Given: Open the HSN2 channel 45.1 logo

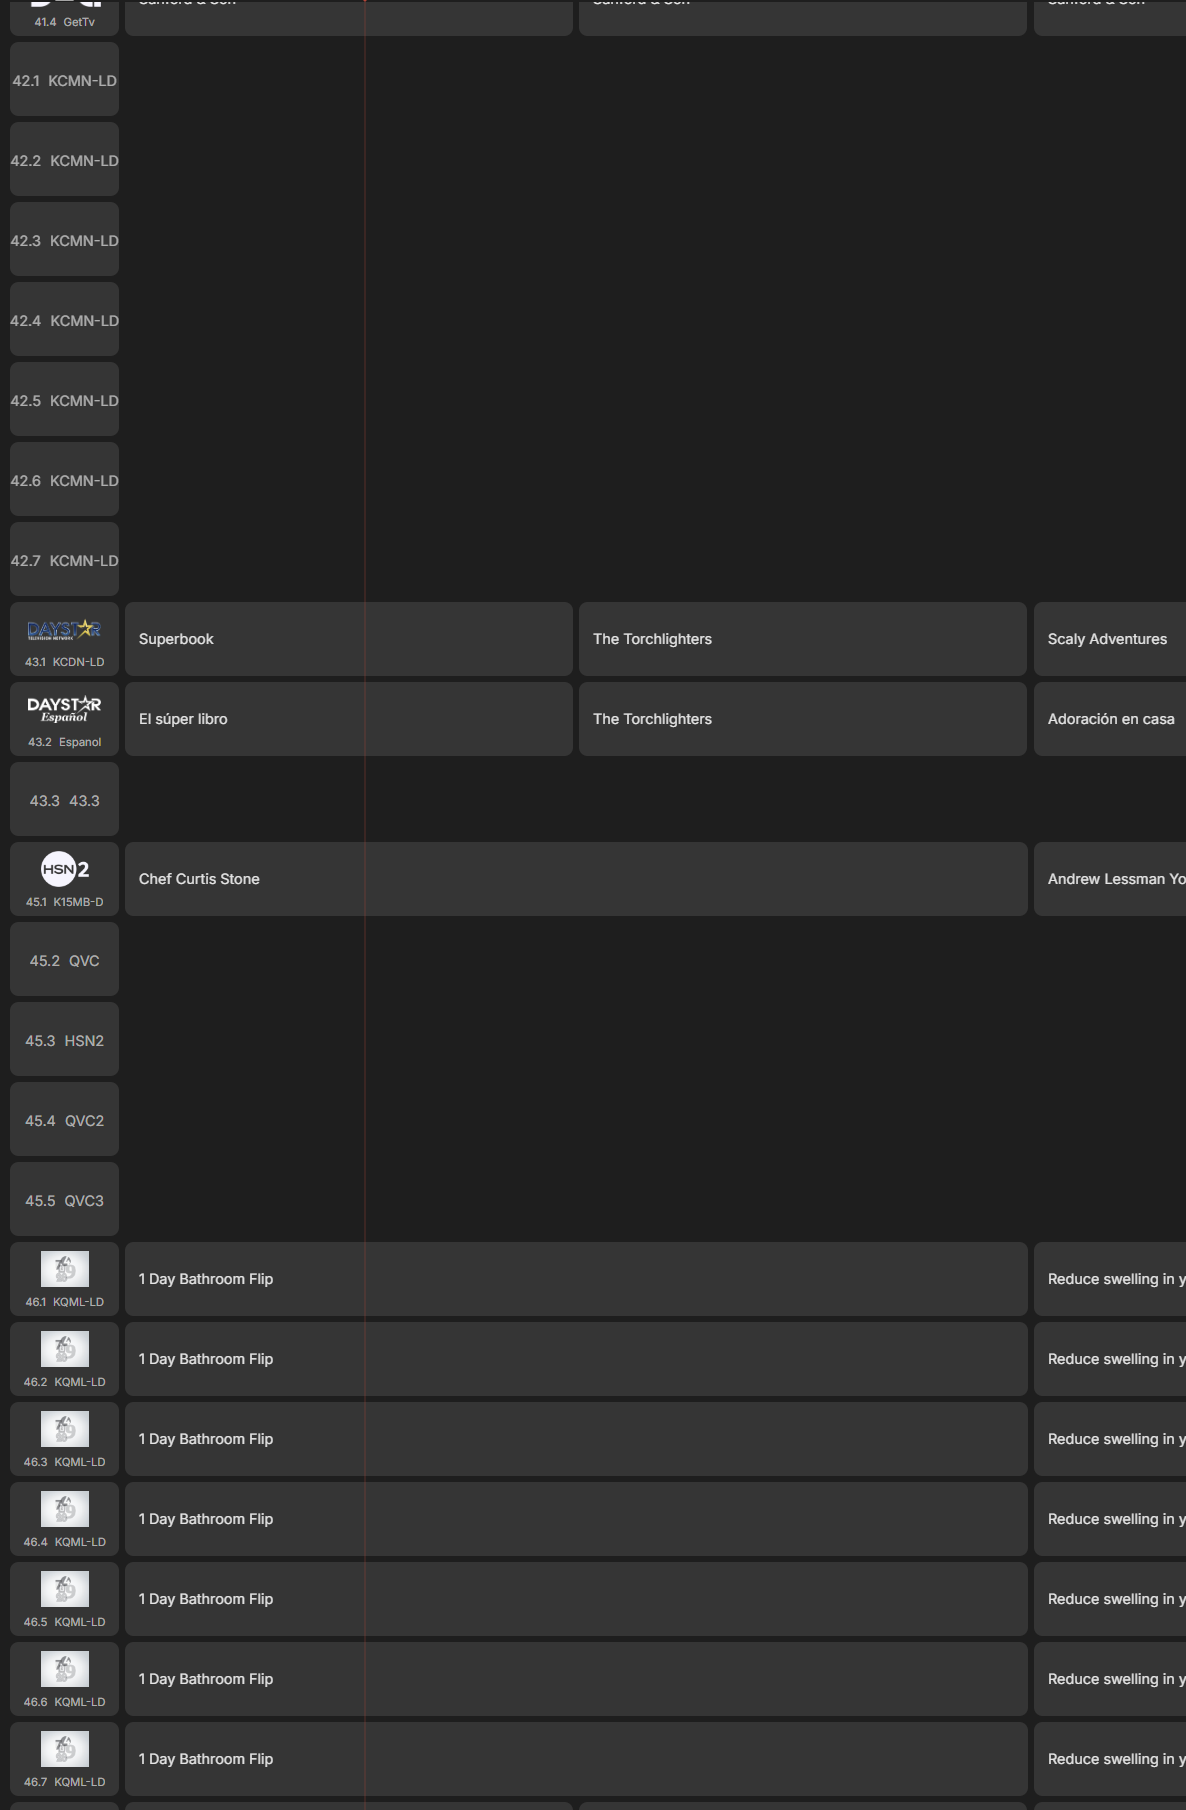Looking at the screenshot, I should point(64,869).
